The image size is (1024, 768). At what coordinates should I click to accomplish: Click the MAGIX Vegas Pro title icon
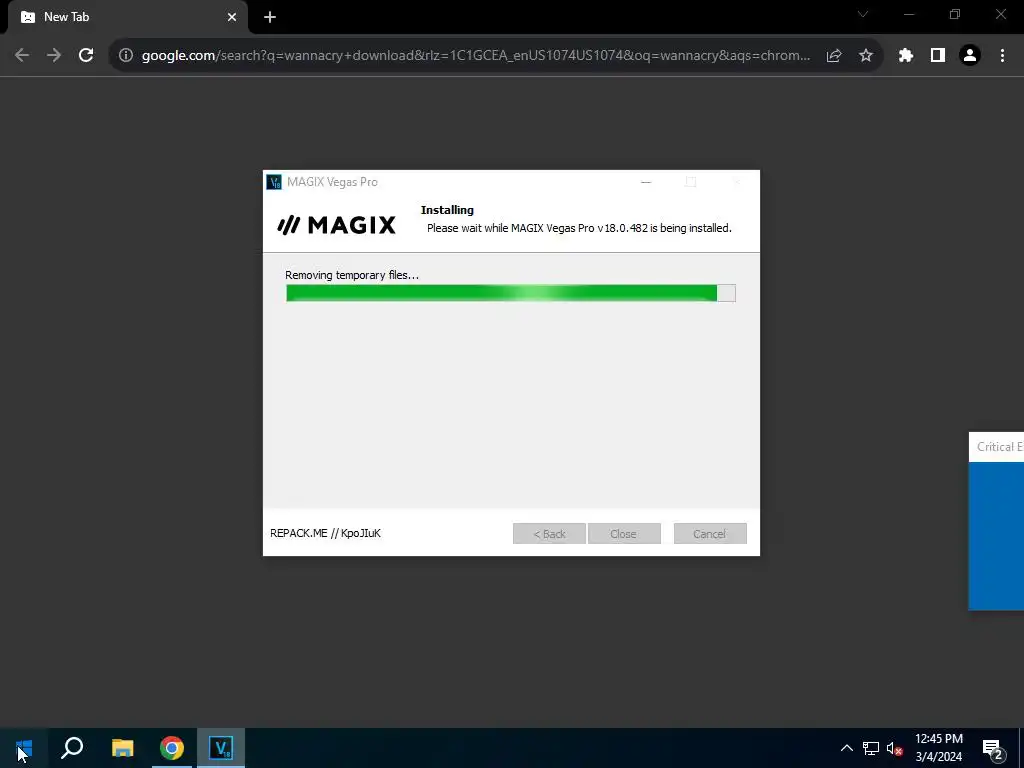tap(274, 182)
